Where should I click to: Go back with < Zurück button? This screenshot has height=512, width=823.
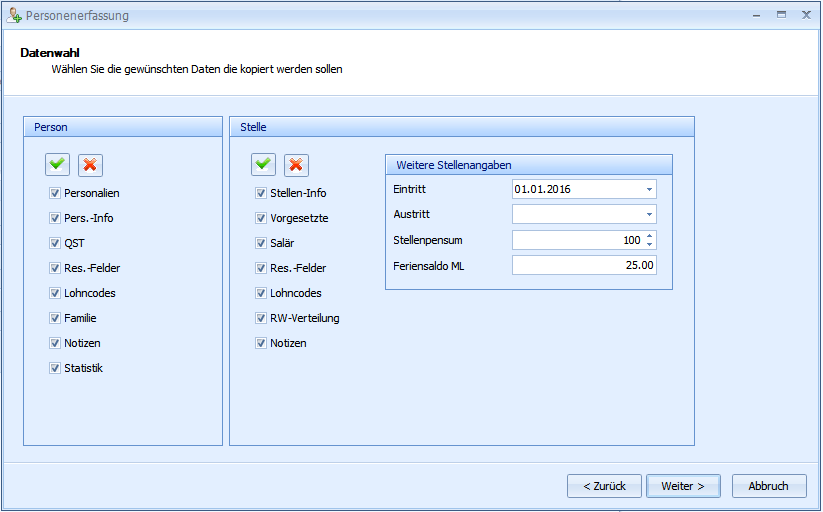[604, 486]
